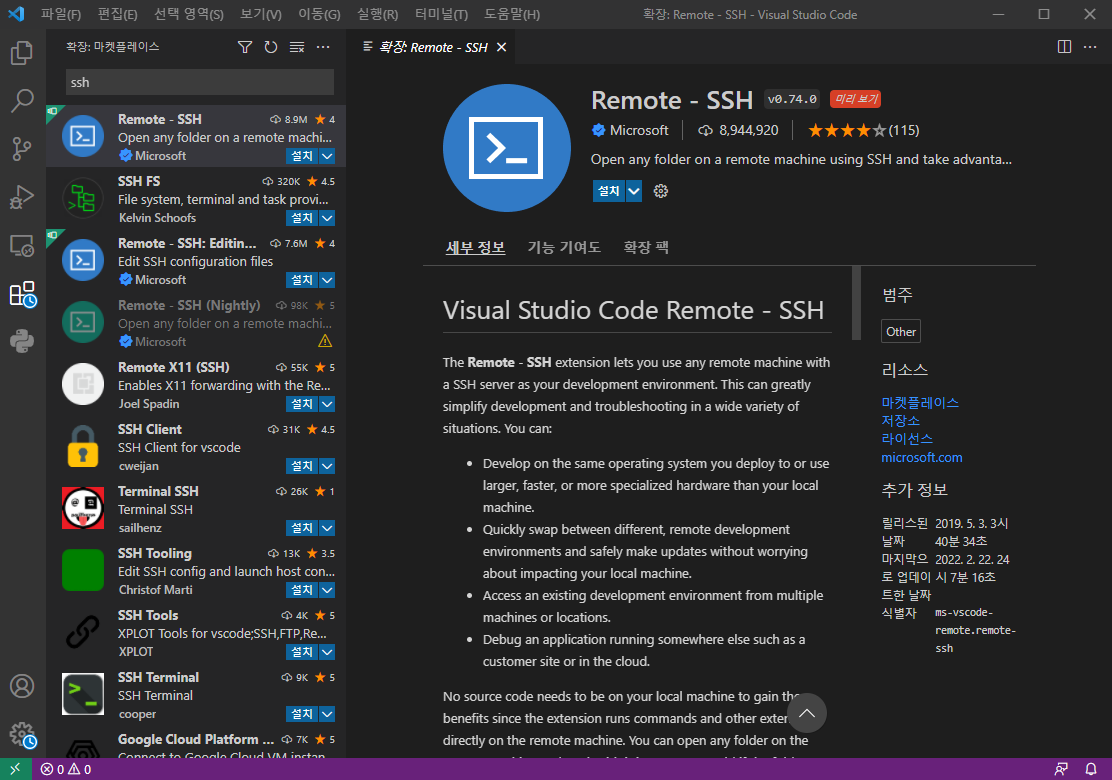Image resolution: width=1112 pixels, height=780 pixels.
Task: Open editor more actions ellipsis
Action: click(1091, 47)
